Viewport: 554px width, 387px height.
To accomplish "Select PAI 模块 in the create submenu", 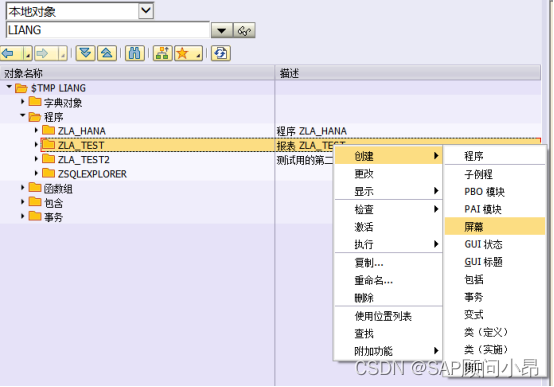I will [x=495, y=209].
